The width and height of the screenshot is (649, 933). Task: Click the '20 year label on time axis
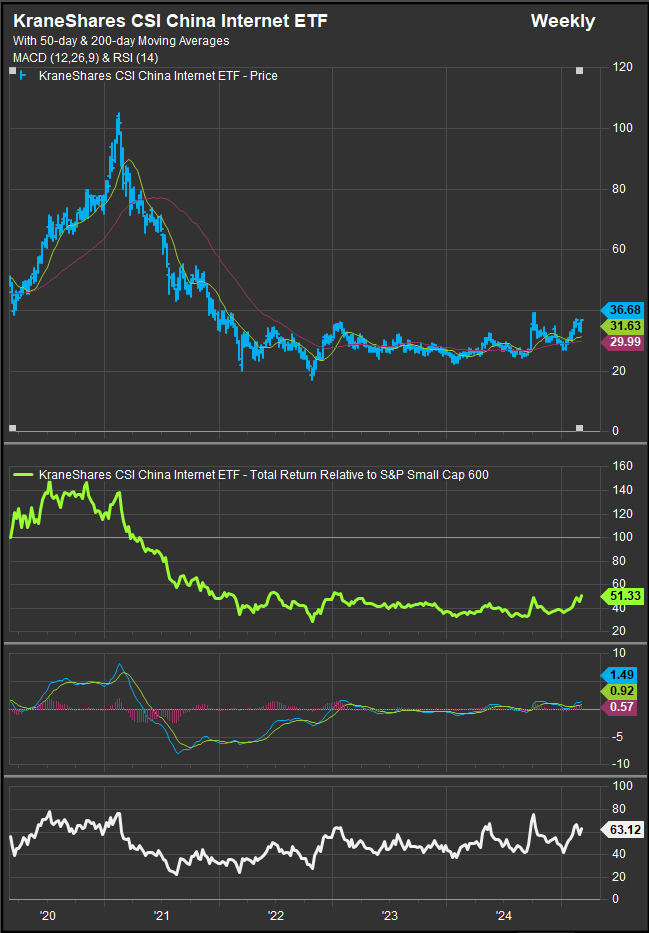click(x=48, y=914)
